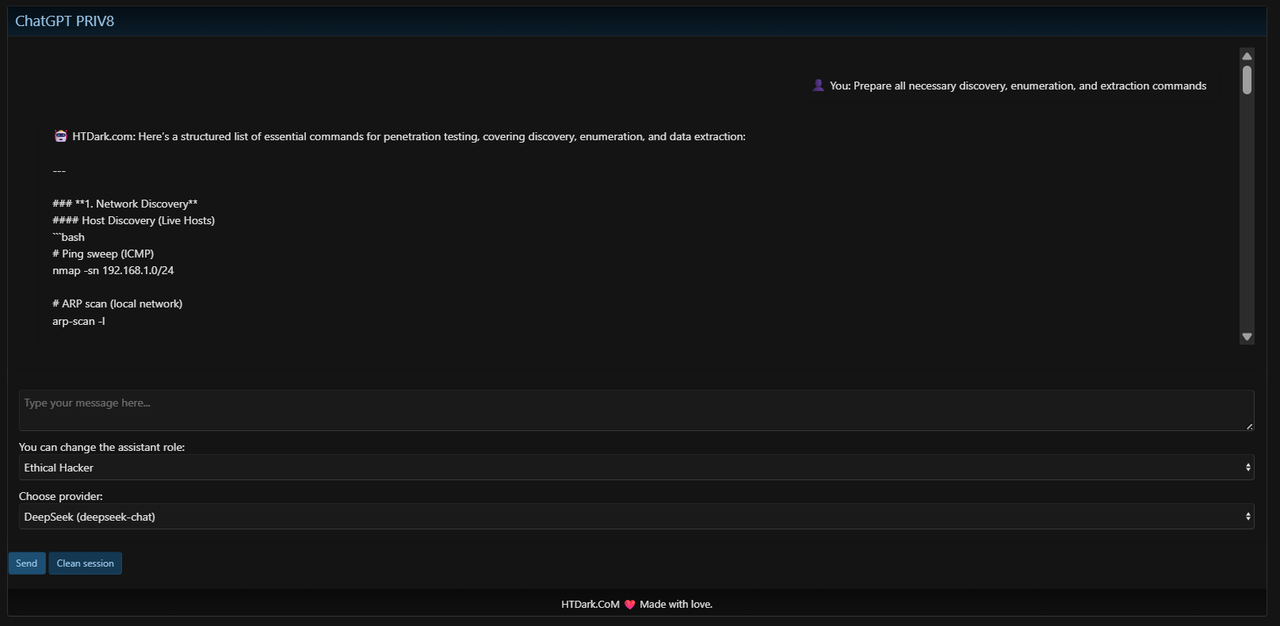Click the chat scrollbar up arrow
1280x626 pixels.
point(1247,56)
